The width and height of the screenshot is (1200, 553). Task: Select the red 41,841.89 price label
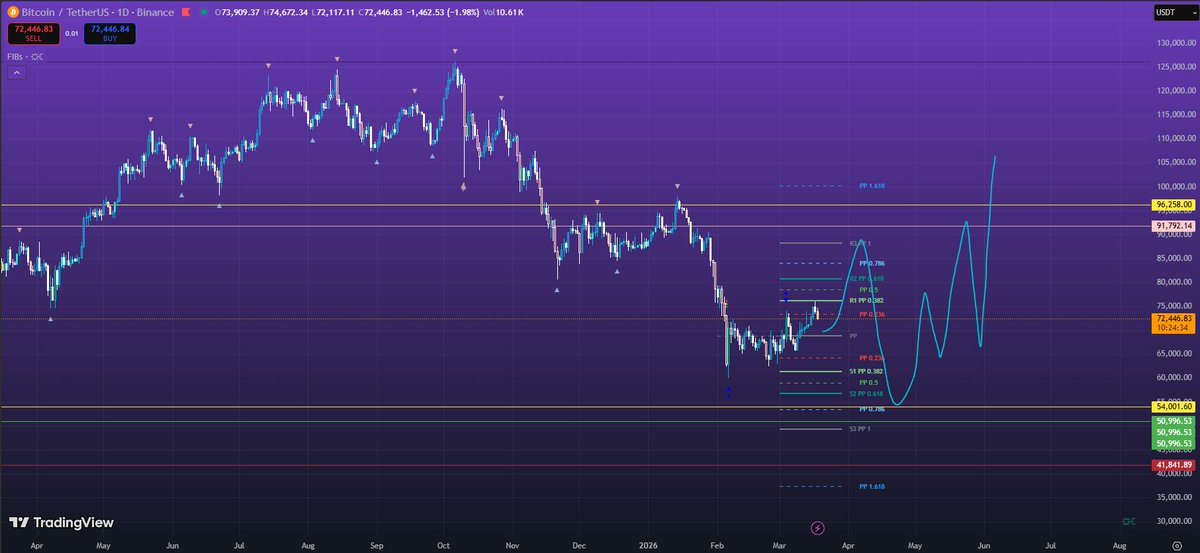click(1174, 466)
